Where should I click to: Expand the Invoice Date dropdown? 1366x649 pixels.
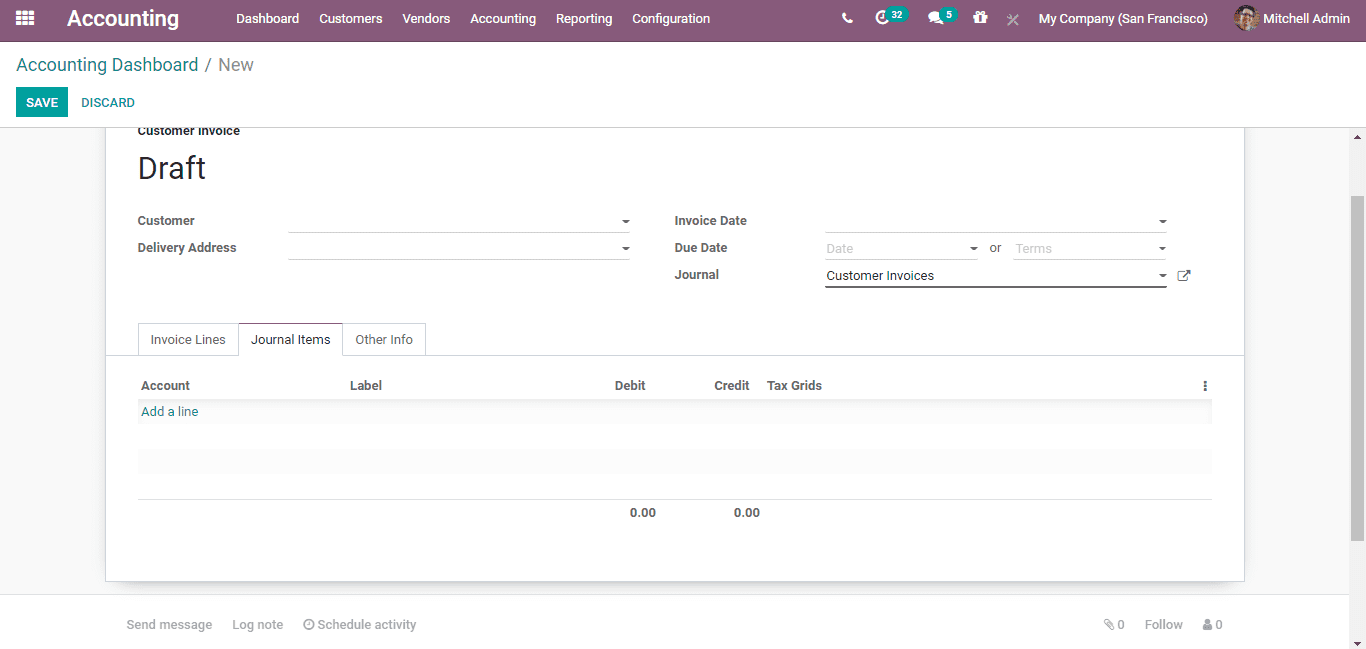coord(1161,221)
